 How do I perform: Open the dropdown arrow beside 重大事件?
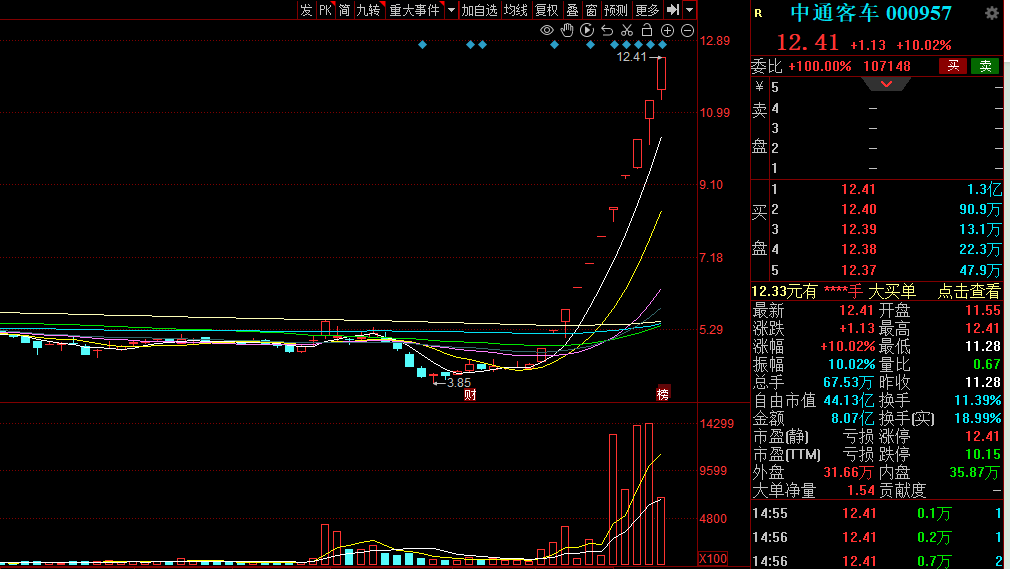coord(451,10)
